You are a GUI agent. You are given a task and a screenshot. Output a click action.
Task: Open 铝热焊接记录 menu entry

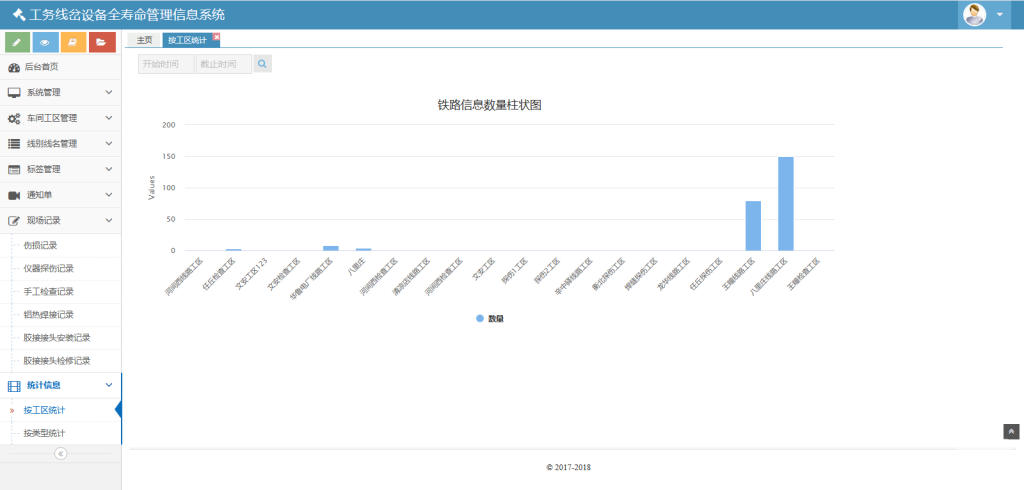(x=48, y=314)
